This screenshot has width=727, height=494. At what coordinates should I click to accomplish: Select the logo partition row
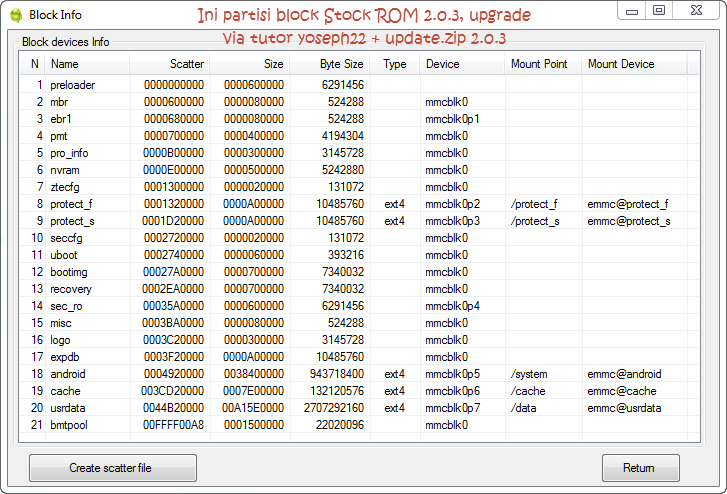360,340
